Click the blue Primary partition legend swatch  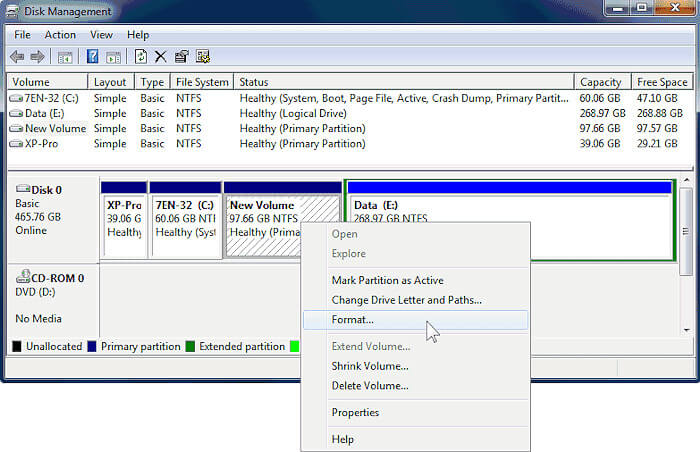[x=92, y=347]
